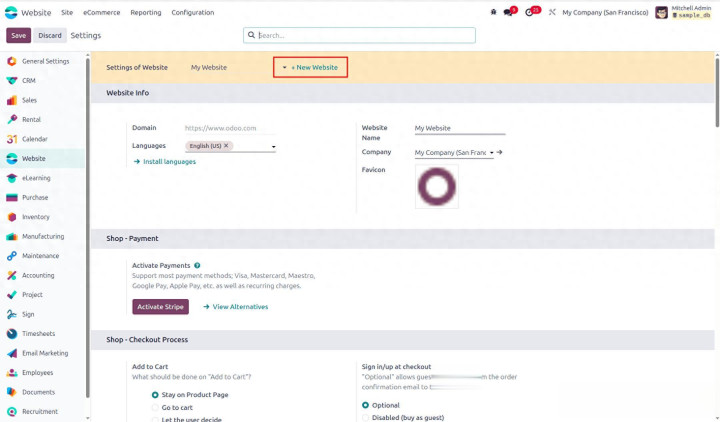The image size is (720, 422).
Task: Open the My Company (San Francisco) switcher
Action: (605, 12)
